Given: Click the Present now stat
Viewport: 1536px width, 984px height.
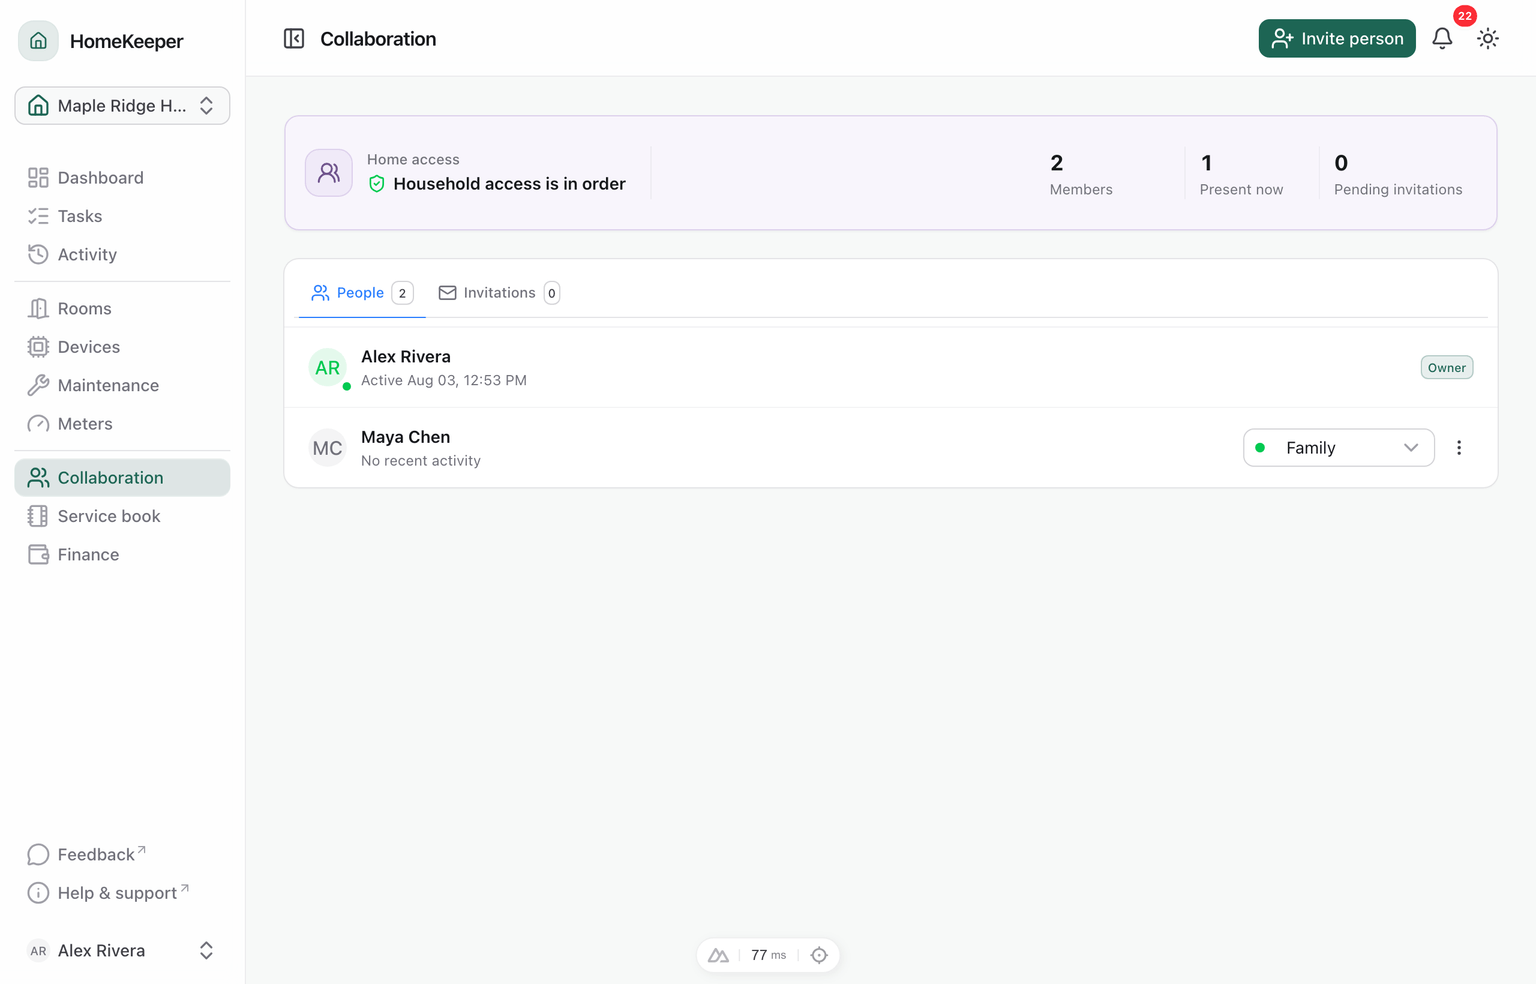Looking at the screenshot, I should [1241, 174].
